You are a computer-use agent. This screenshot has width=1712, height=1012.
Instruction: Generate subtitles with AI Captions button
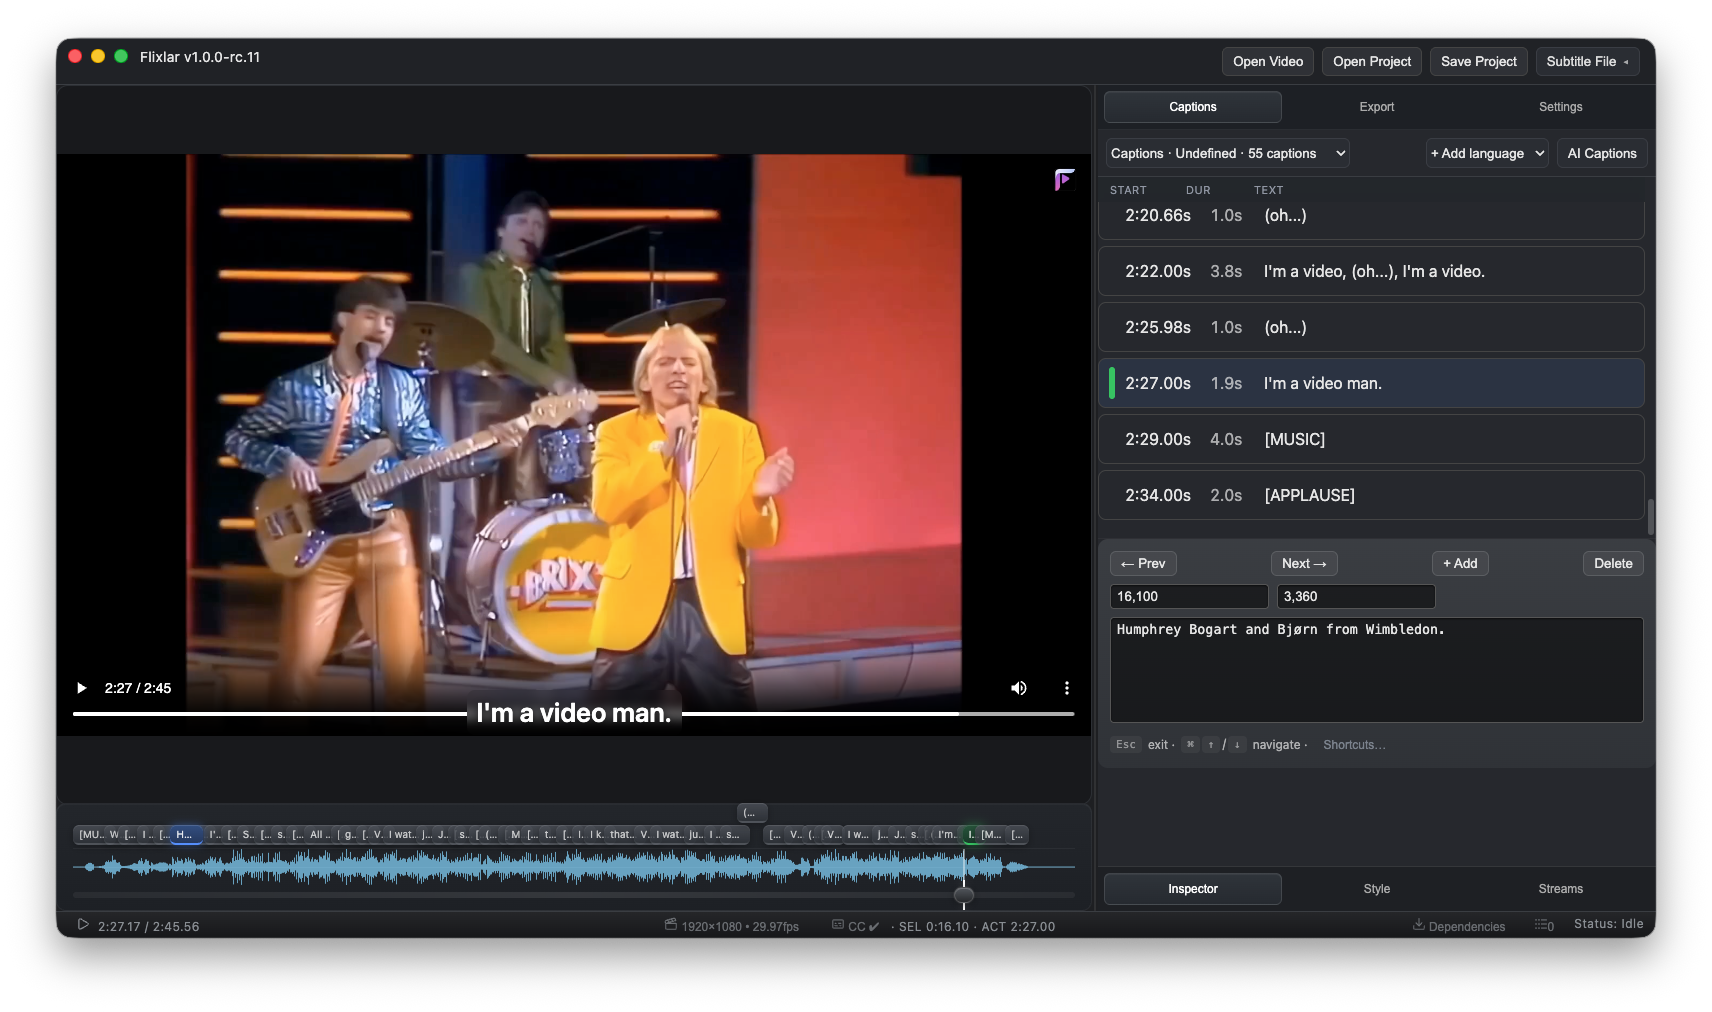[x=1602, y=153]
